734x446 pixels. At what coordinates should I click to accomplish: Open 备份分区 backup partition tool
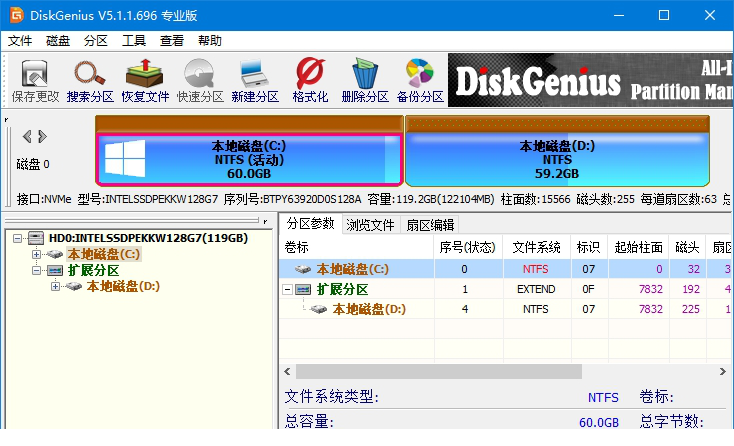coord(420,80)
